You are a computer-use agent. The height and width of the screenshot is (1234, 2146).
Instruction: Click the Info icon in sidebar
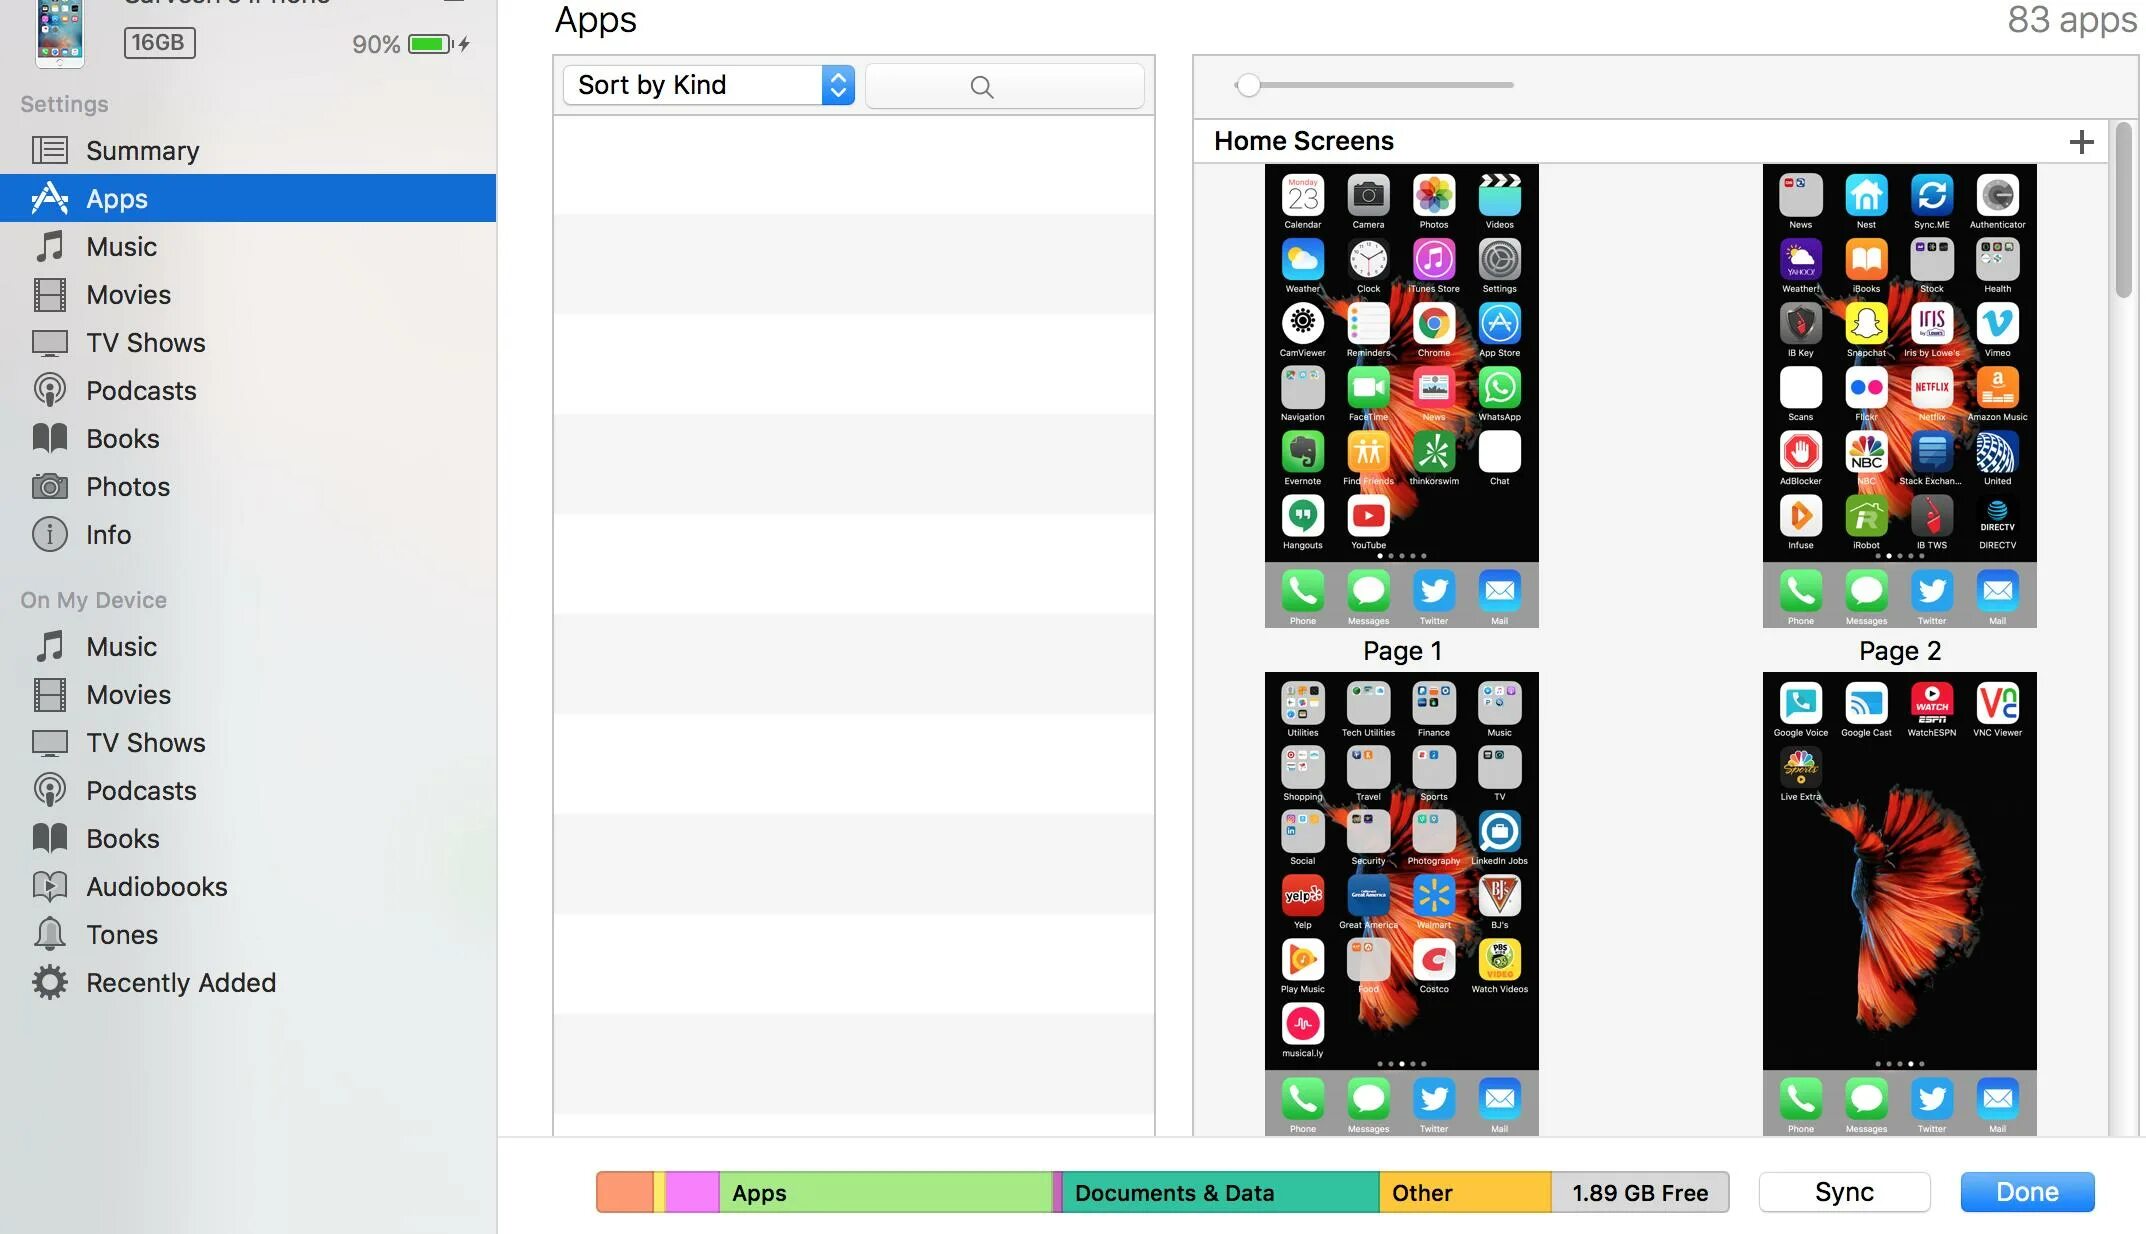(x=49, y=534)
